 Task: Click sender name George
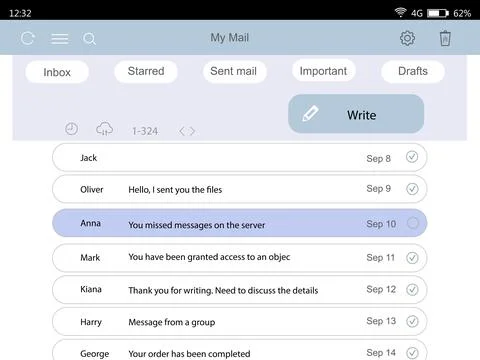[x=94, y=354]
